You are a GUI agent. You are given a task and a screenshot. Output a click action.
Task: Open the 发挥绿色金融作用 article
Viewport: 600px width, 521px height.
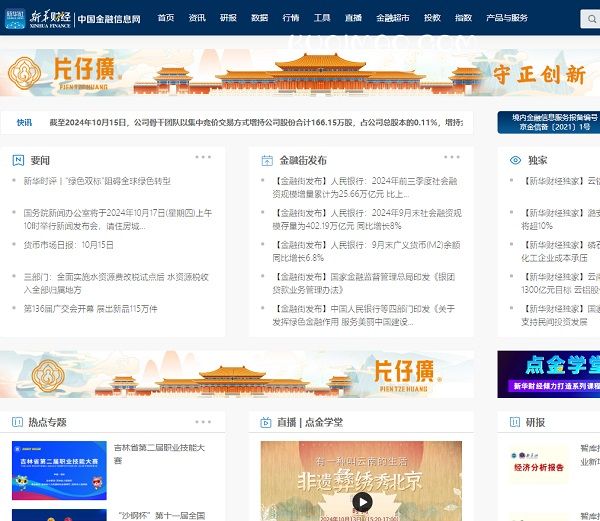(364, 315)
